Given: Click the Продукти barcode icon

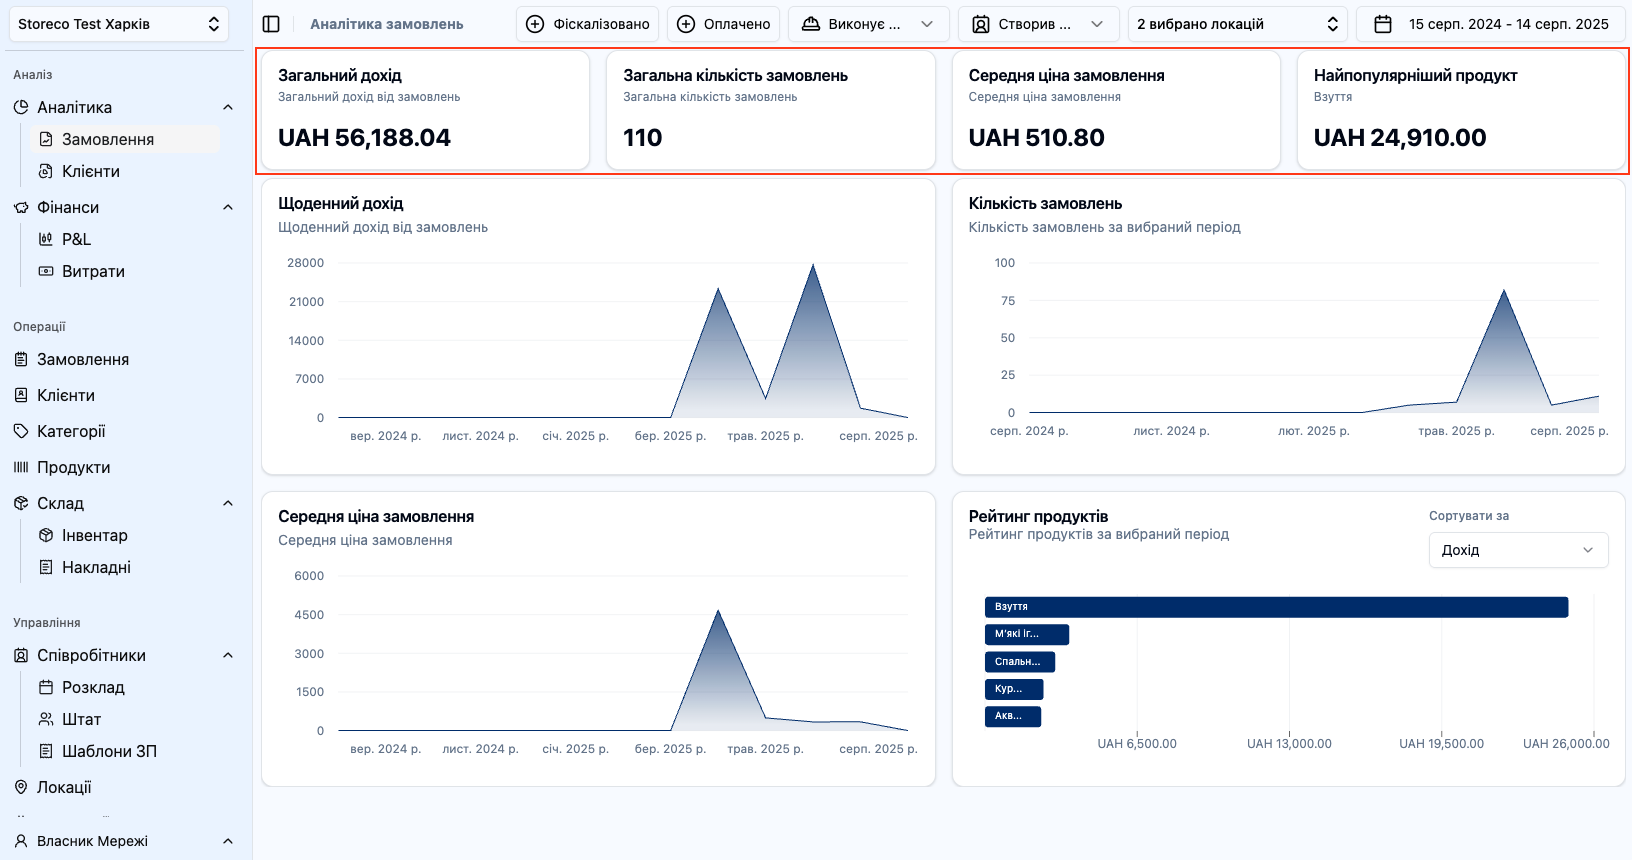Looking at the screenshot, I should (x=21, y=467).
